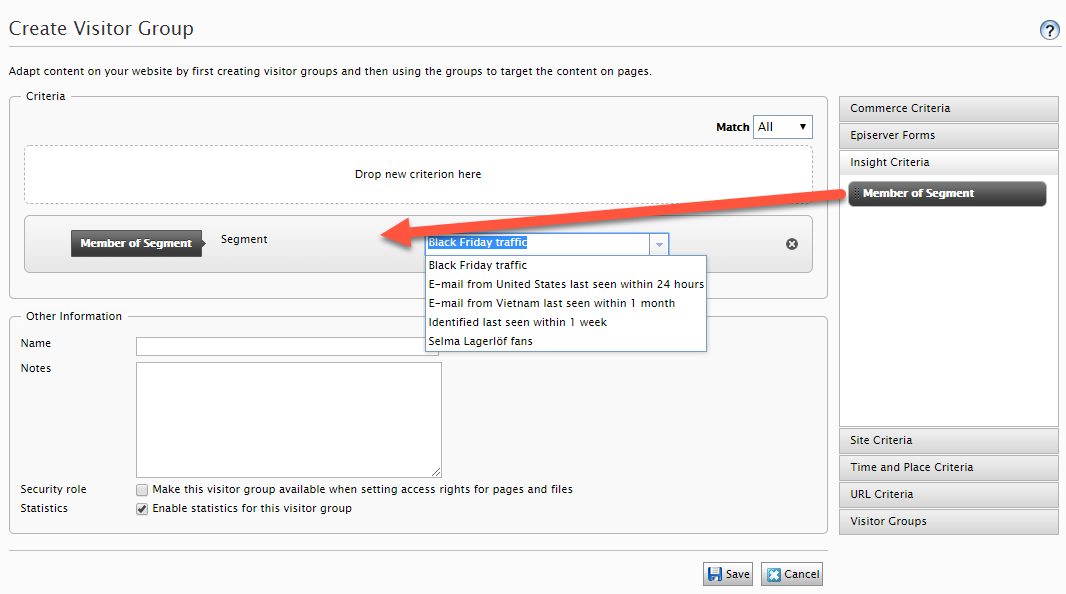Open the Match dropdown
Viewport: 1066px width, 594px height.
tap(783, 127)
